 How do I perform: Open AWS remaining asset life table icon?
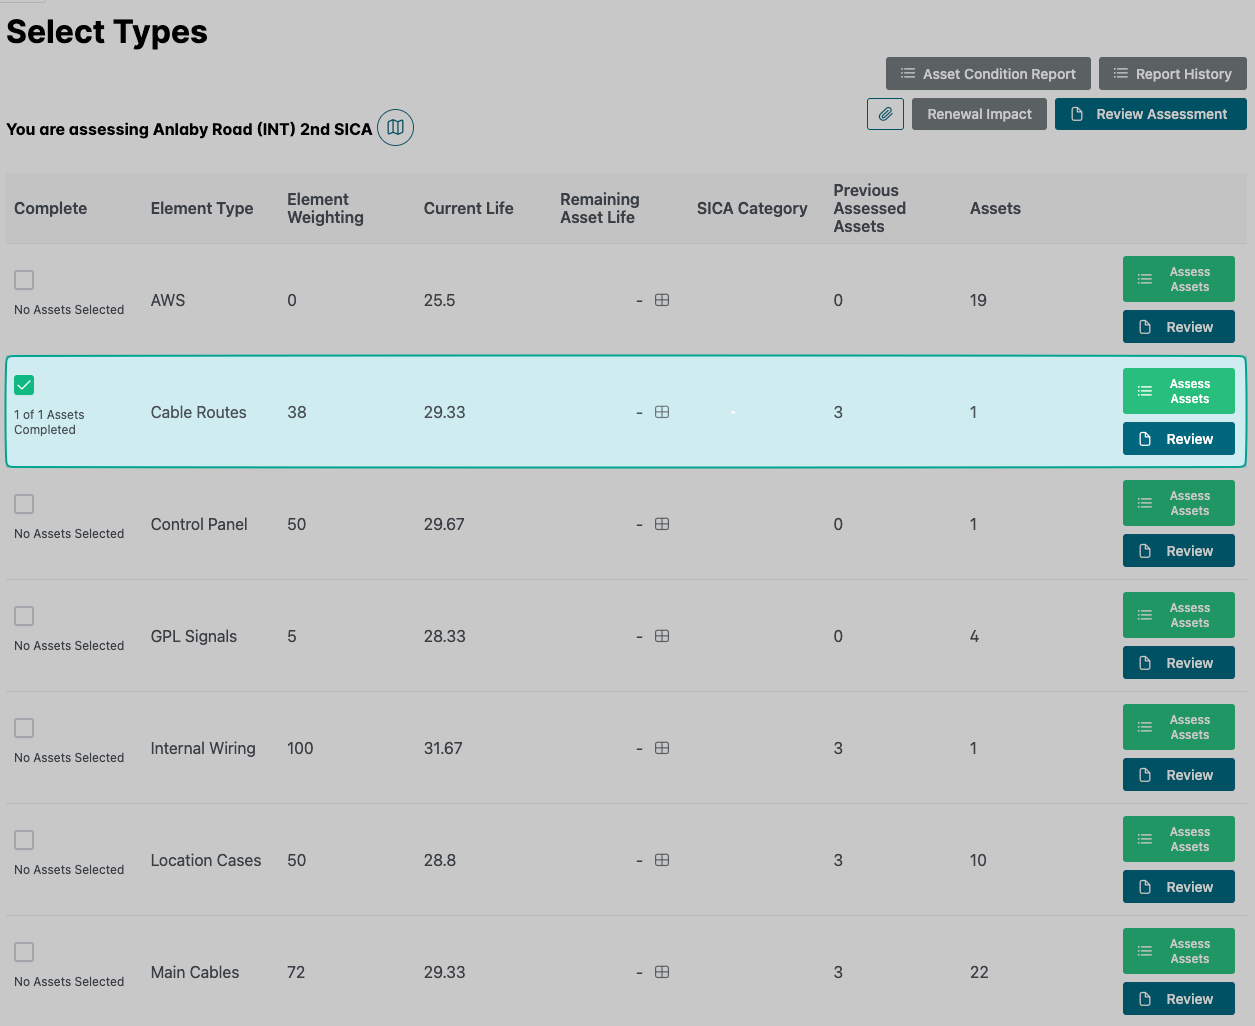662,300
